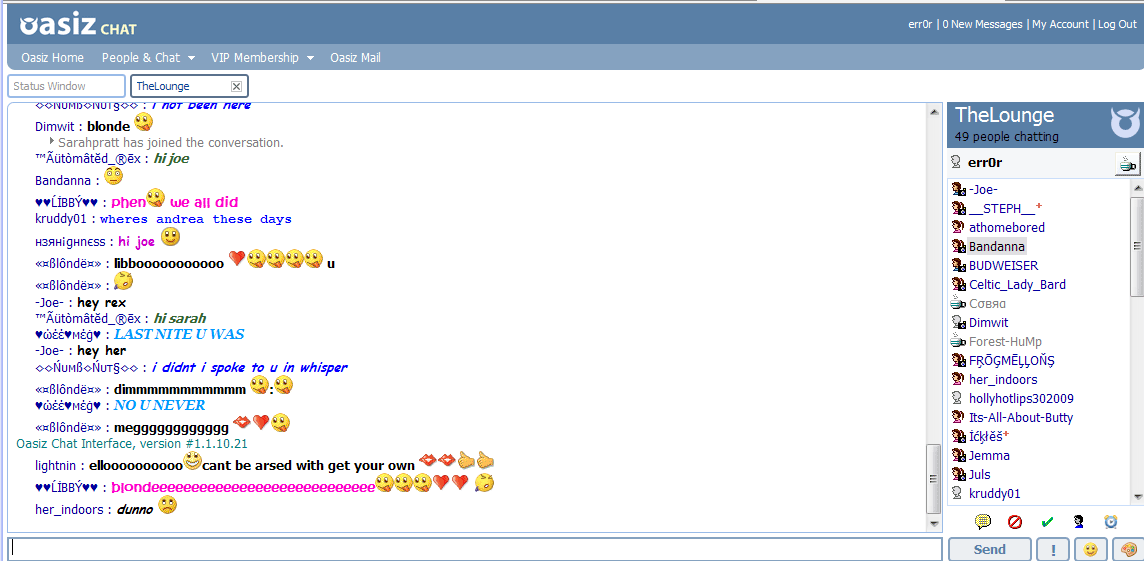Click the user list scrollbar thumb
The width and height of the screenshot is (1144, 561).
pos(1137,247)
